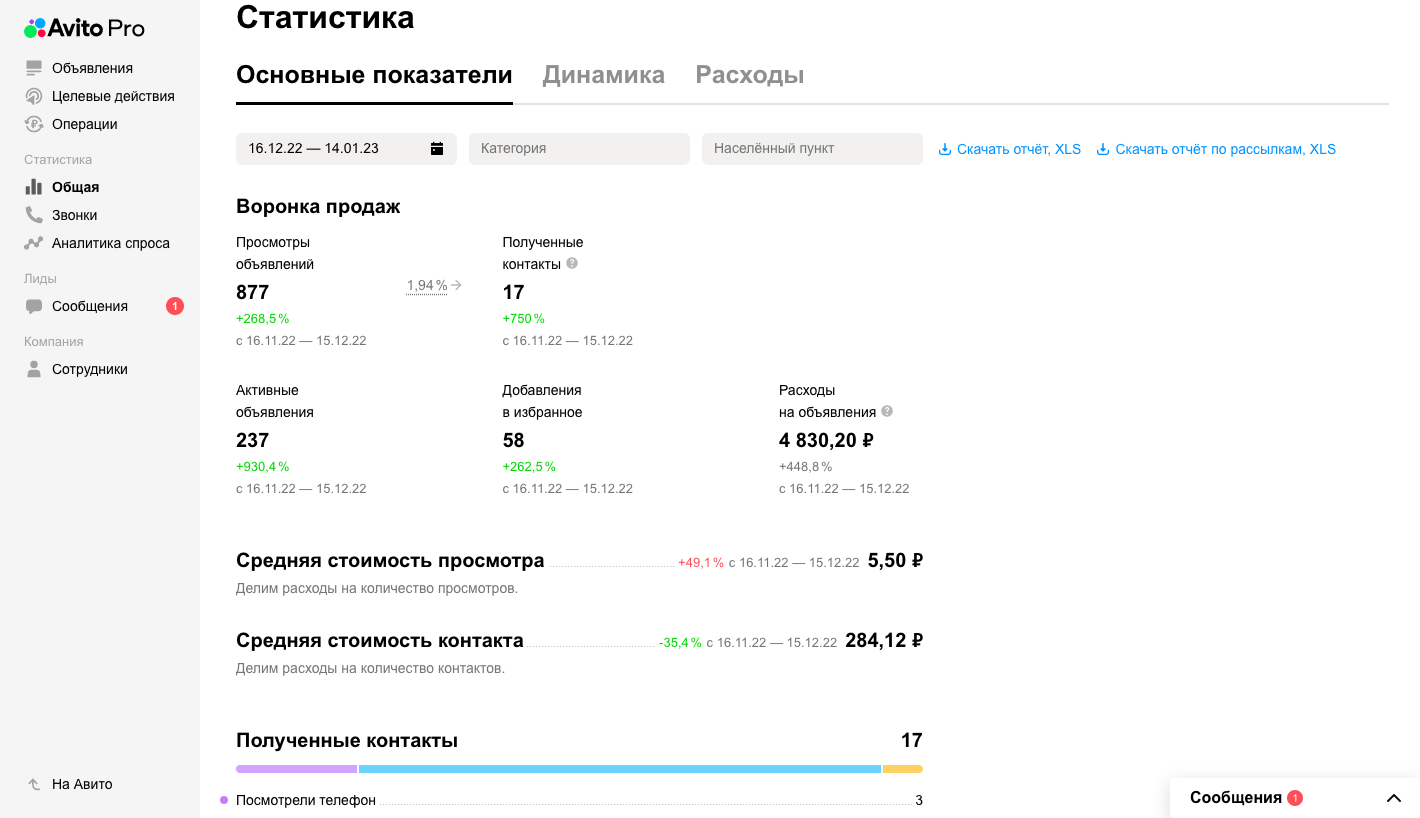This screenshot has width=1420, height=818.
Task: Open Аналитика спроса graph icon
Action: [x=34, y=243]
